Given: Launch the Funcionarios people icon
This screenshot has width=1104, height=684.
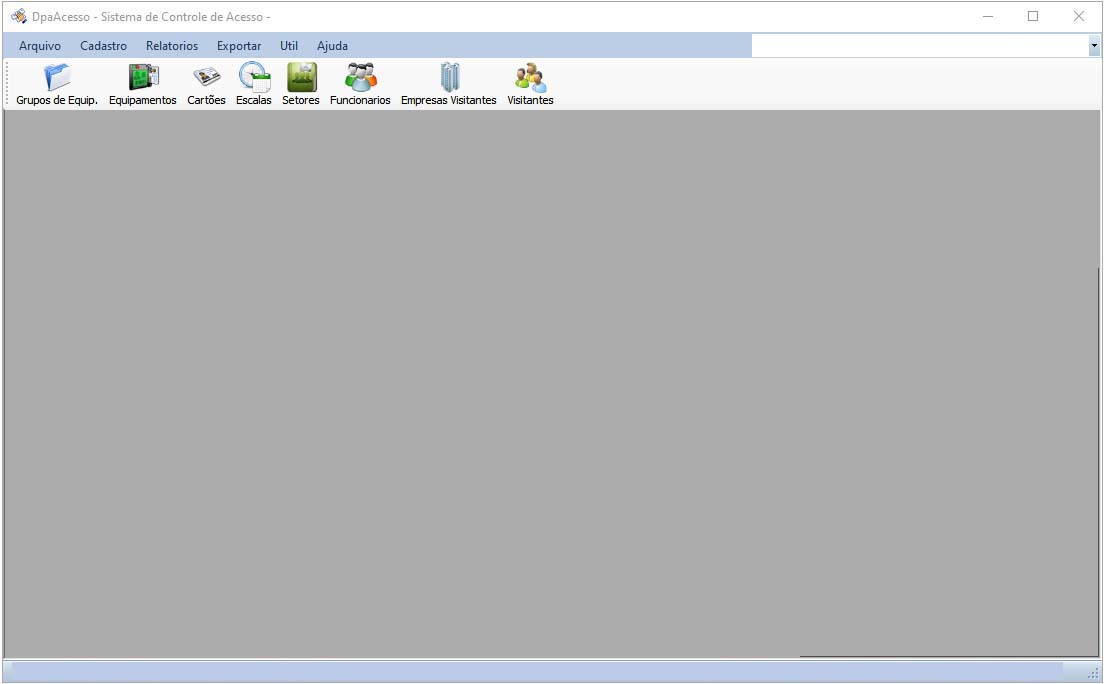Looking at the screenshot, I should tap(360, 78).
